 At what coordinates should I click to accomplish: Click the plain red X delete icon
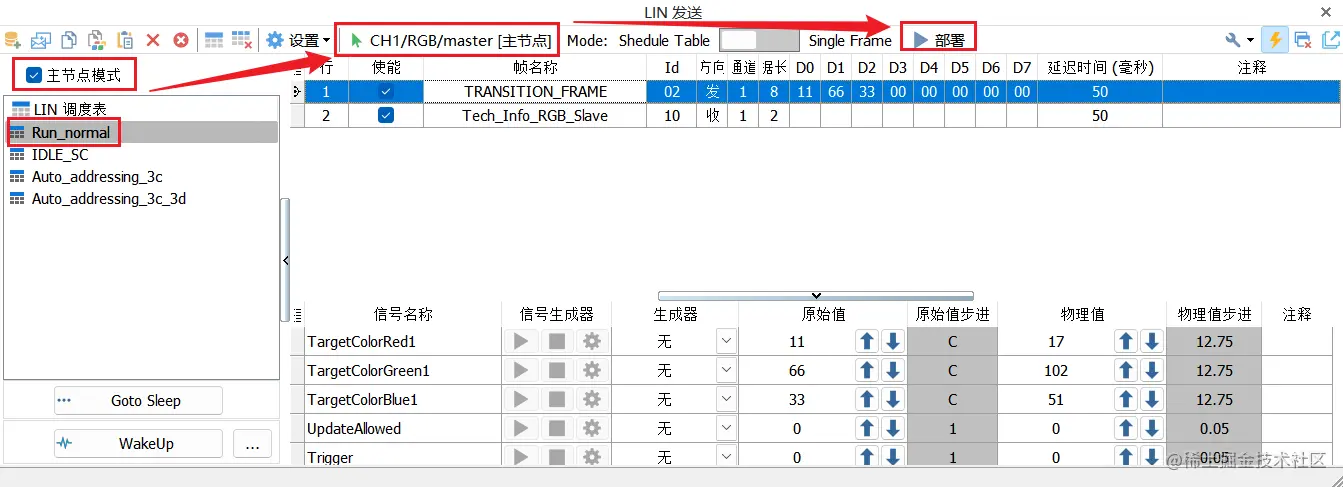point(153,40)
